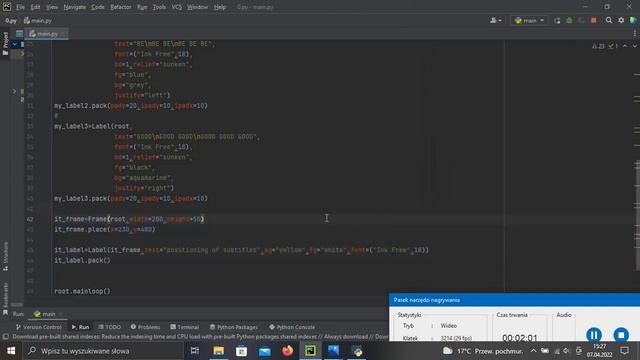Image resolution: width=640 pixels, height=360 pixels.
Task: Click the editor tabs kebab options icon
Action: click(635, 33)
